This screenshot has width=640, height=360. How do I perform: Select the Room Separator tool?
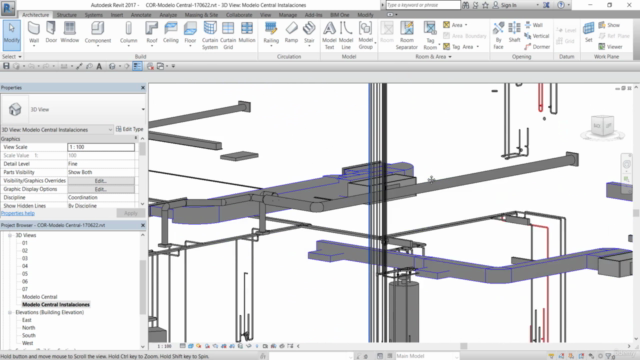pos(407,36)
